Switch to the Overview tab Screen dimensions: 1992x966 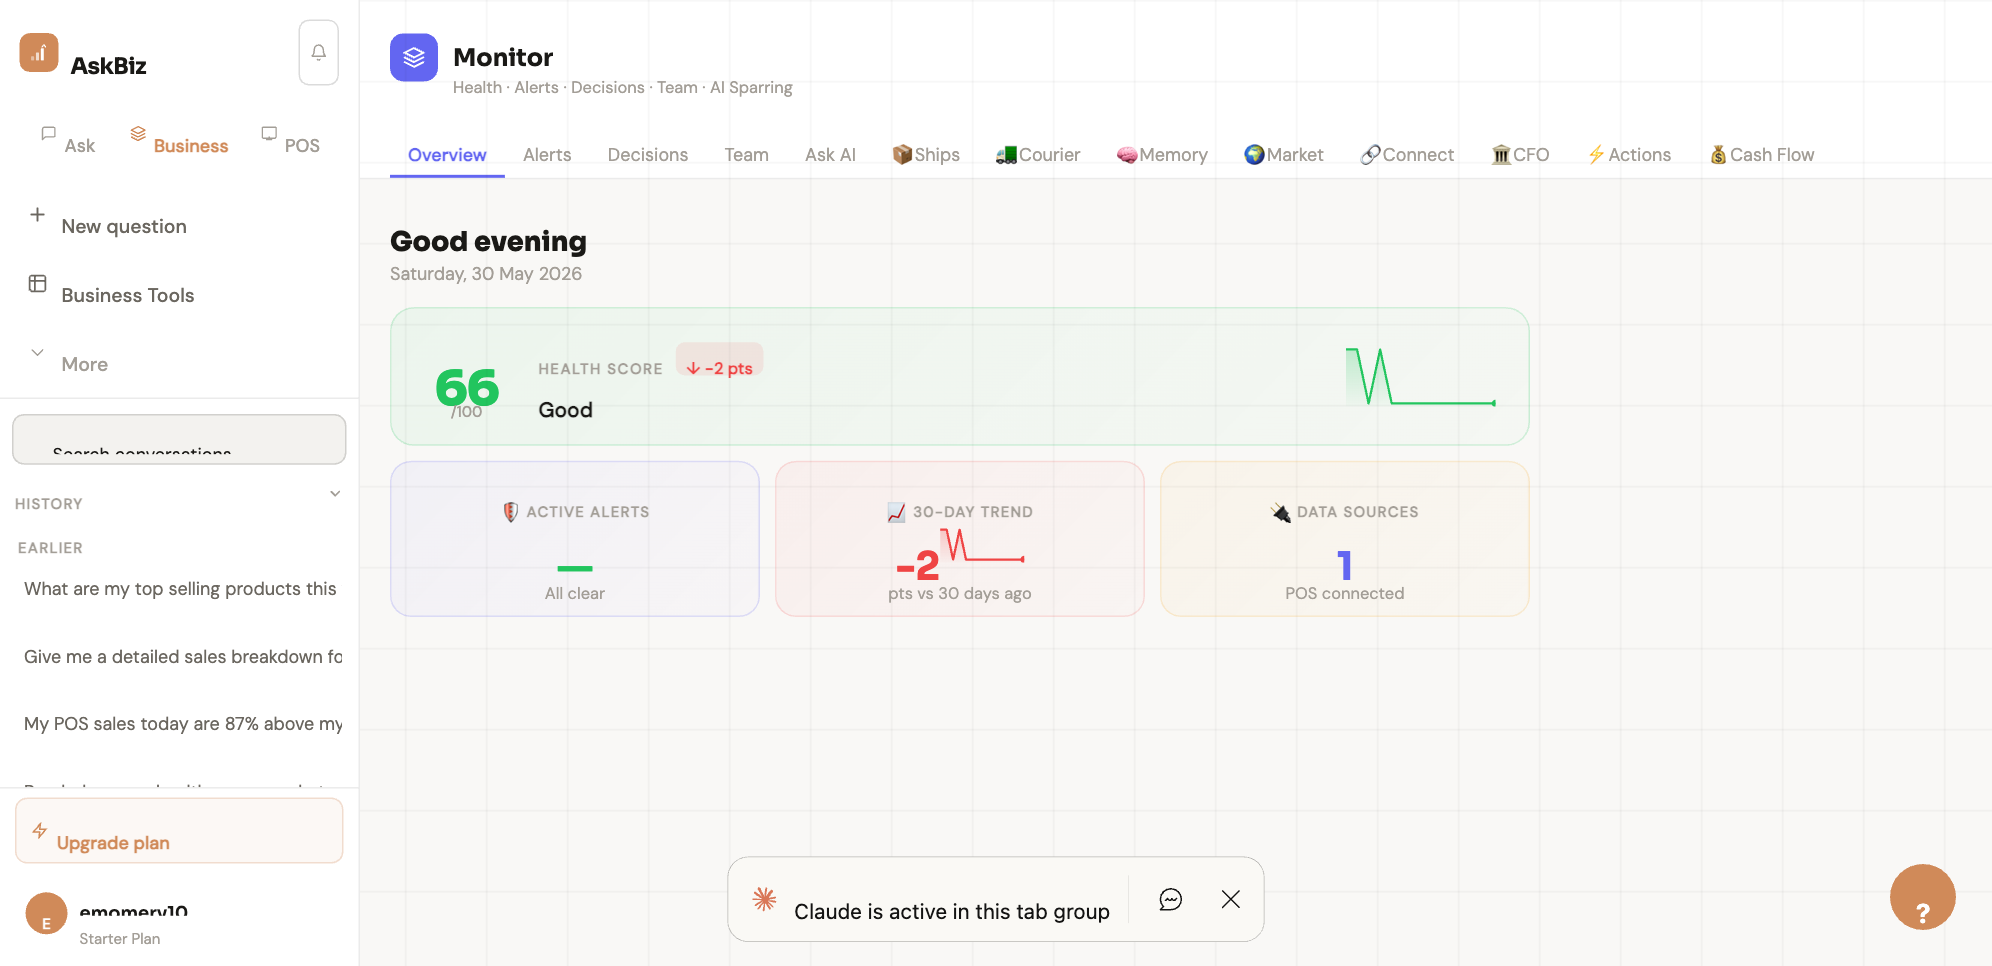click(x=447, y=155)
